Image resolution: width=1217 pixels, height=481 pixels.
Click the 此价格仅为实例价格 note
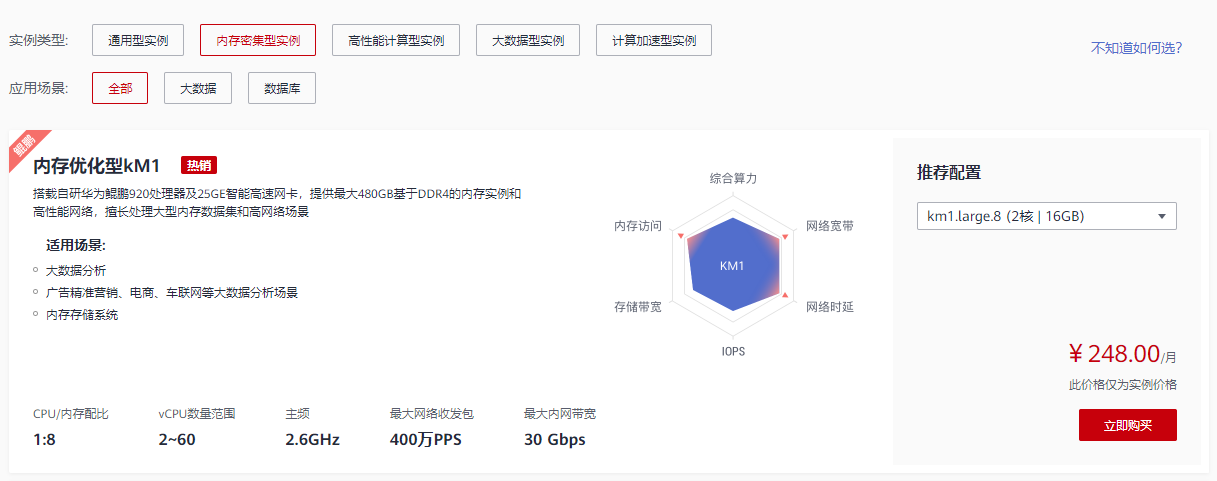tap(1123, 384)
